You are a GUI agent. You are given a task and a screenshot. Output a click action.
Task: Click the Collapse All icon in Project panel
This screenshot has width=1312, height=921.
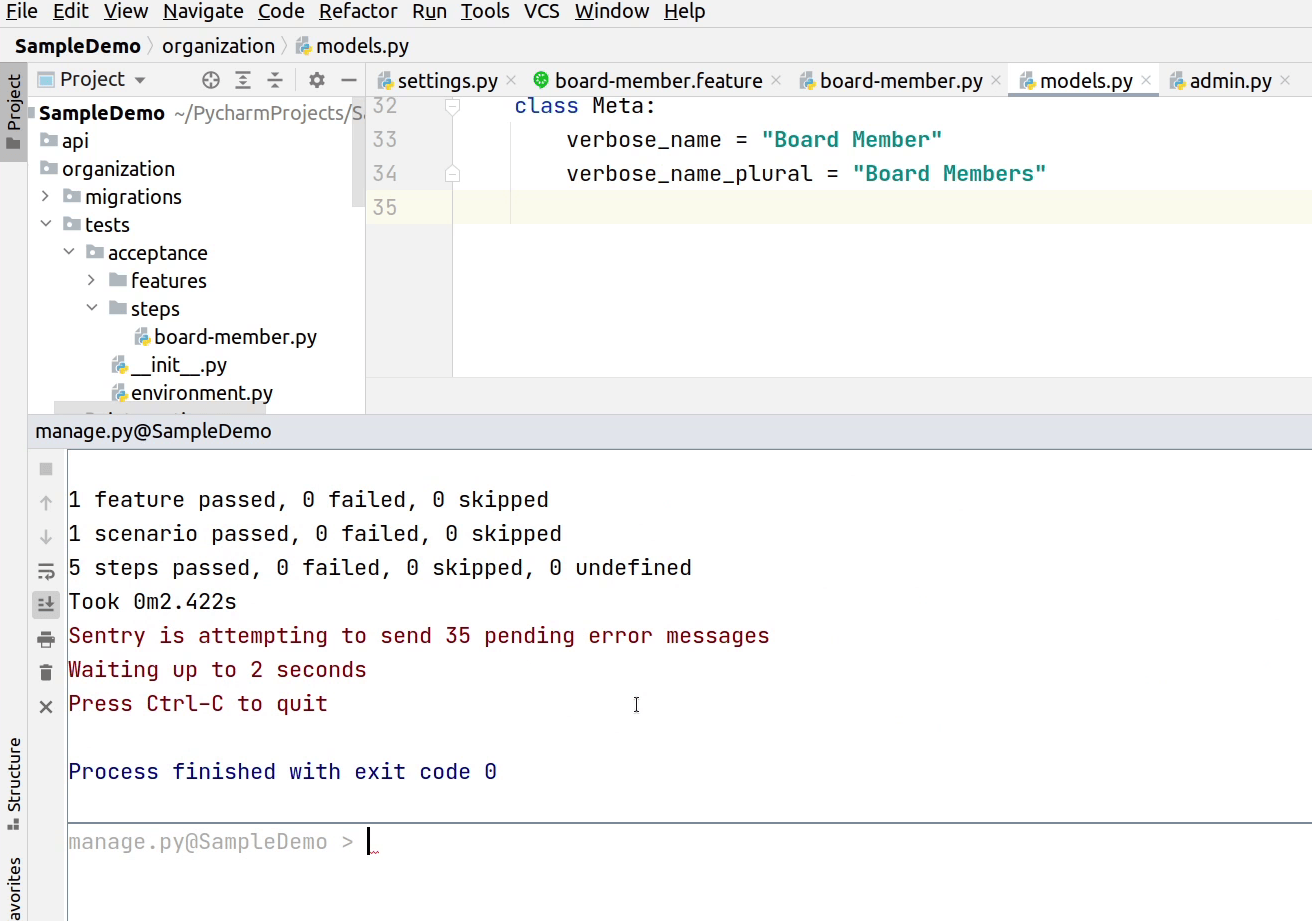[275, 80]
